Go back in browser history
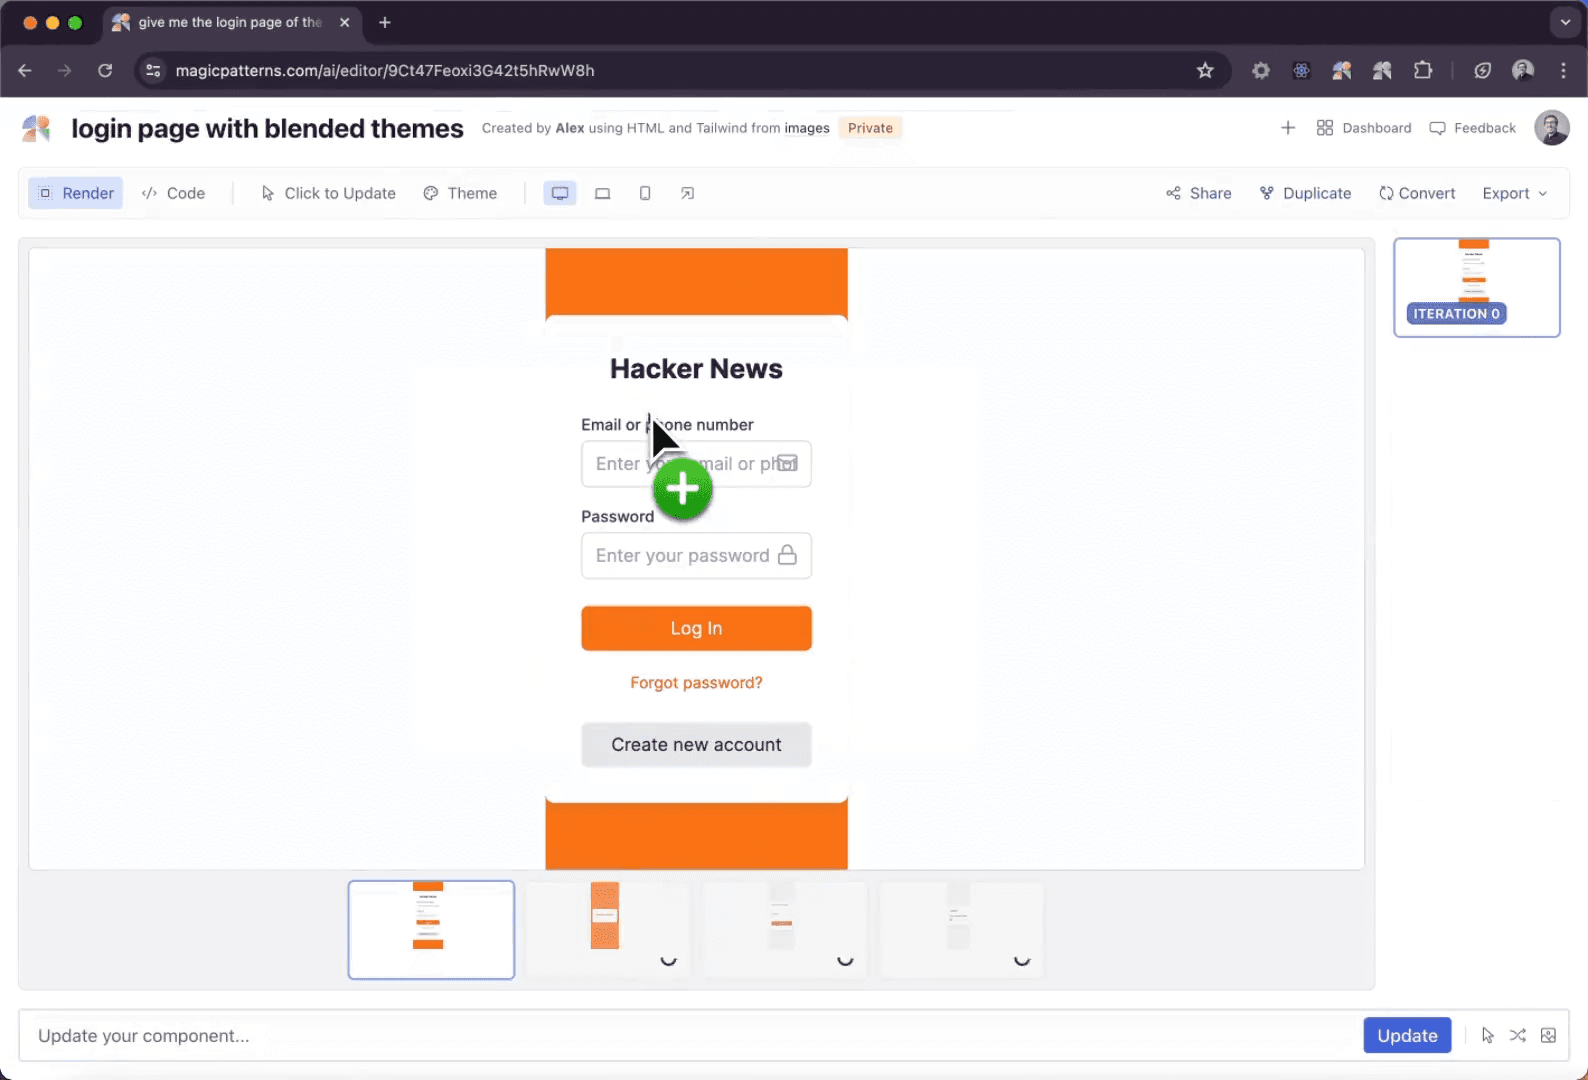The image size is (1588, 1080). coord(25,70)
